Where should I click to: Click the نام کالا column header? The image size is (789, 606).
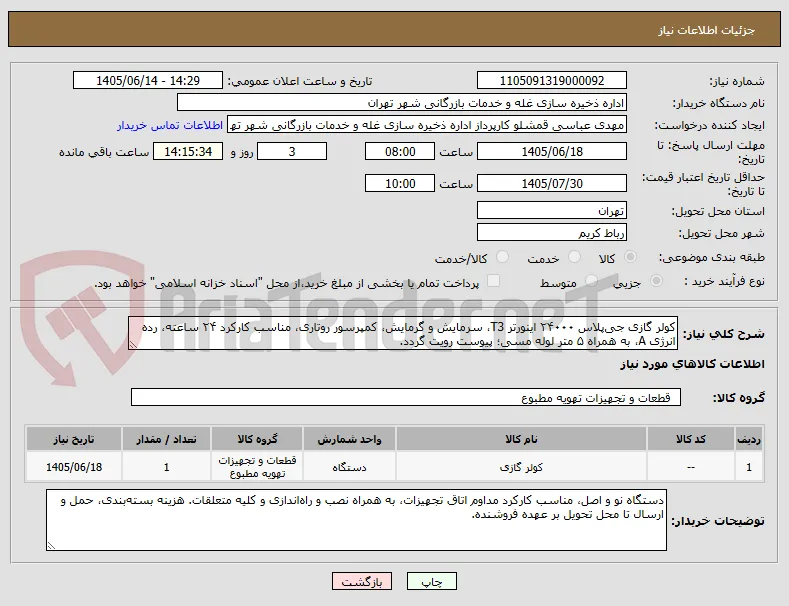(x=521, y=439)
